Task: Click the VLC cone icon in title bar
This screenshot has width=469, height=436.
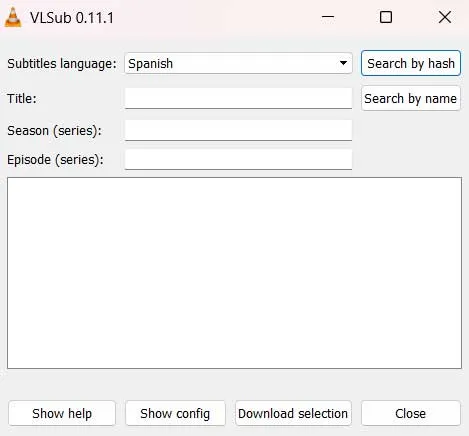Action: (13, 17)
